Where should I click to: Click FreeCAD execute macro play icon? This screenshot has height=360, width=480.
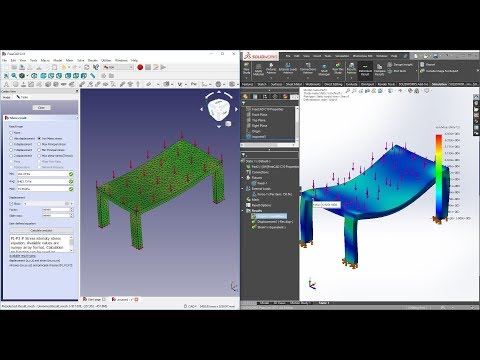point(163,67)
